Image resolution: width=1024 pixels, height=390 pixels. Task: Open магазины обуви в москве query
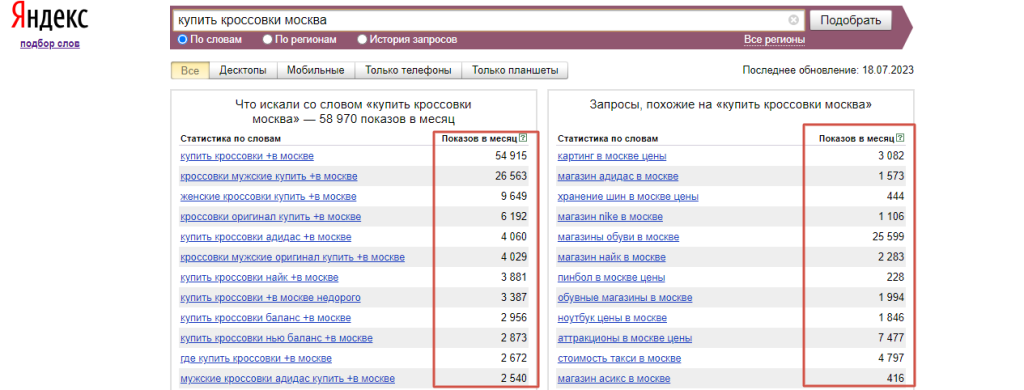618,237
